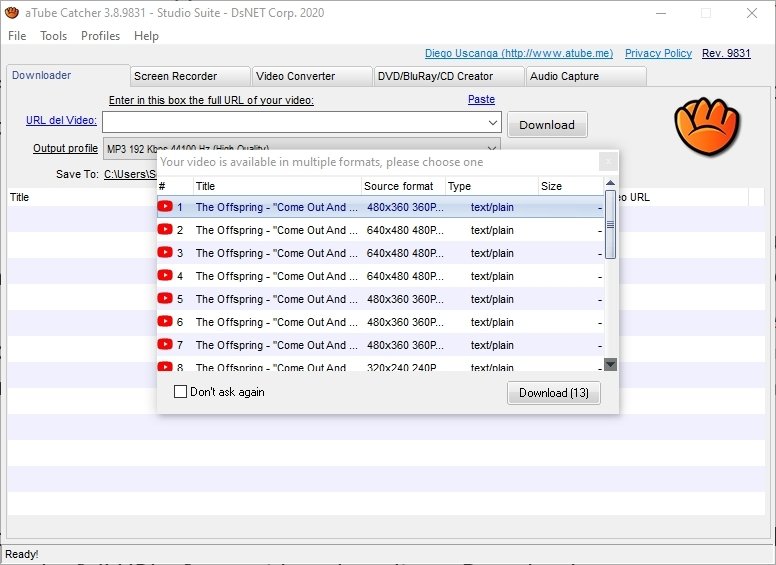Open the Diego Uscanga atube.me link
The height and width of the screenshot is (565, 776).
click(x=519, y=53)
